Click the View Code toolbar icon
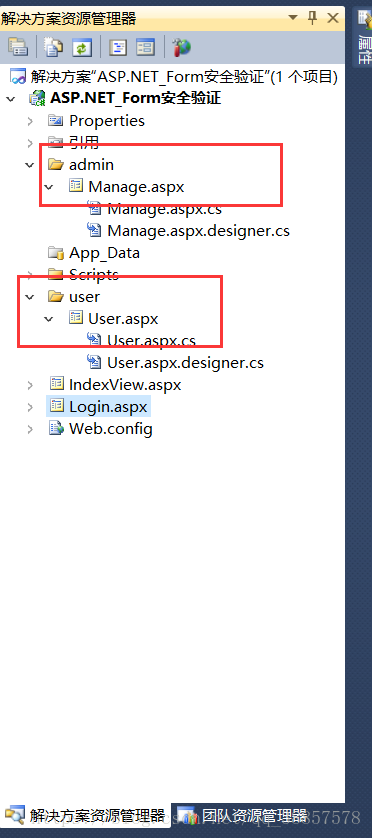 point(118,48)
